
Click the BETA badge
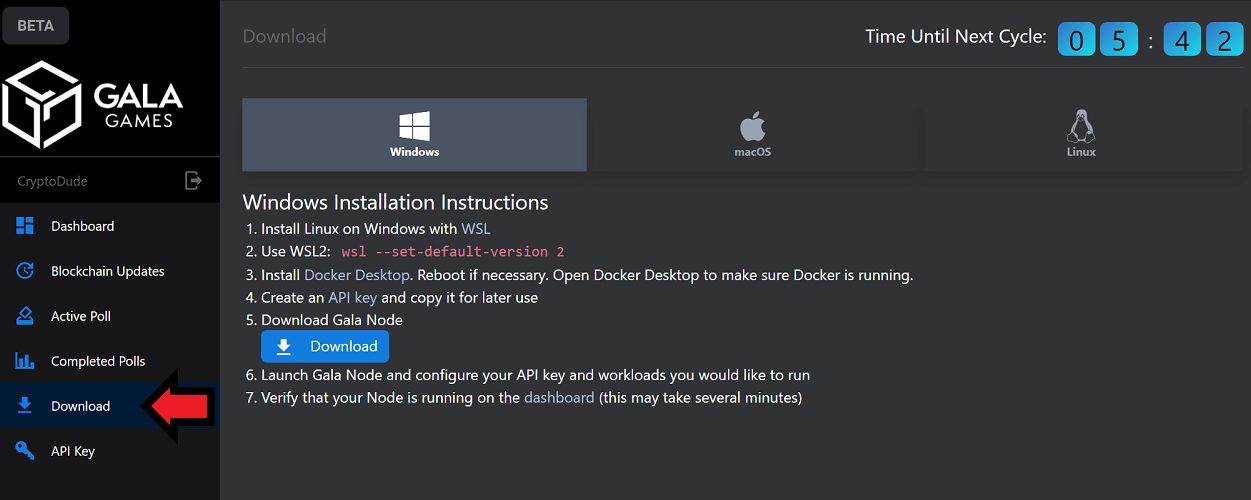tap(36, 27)
